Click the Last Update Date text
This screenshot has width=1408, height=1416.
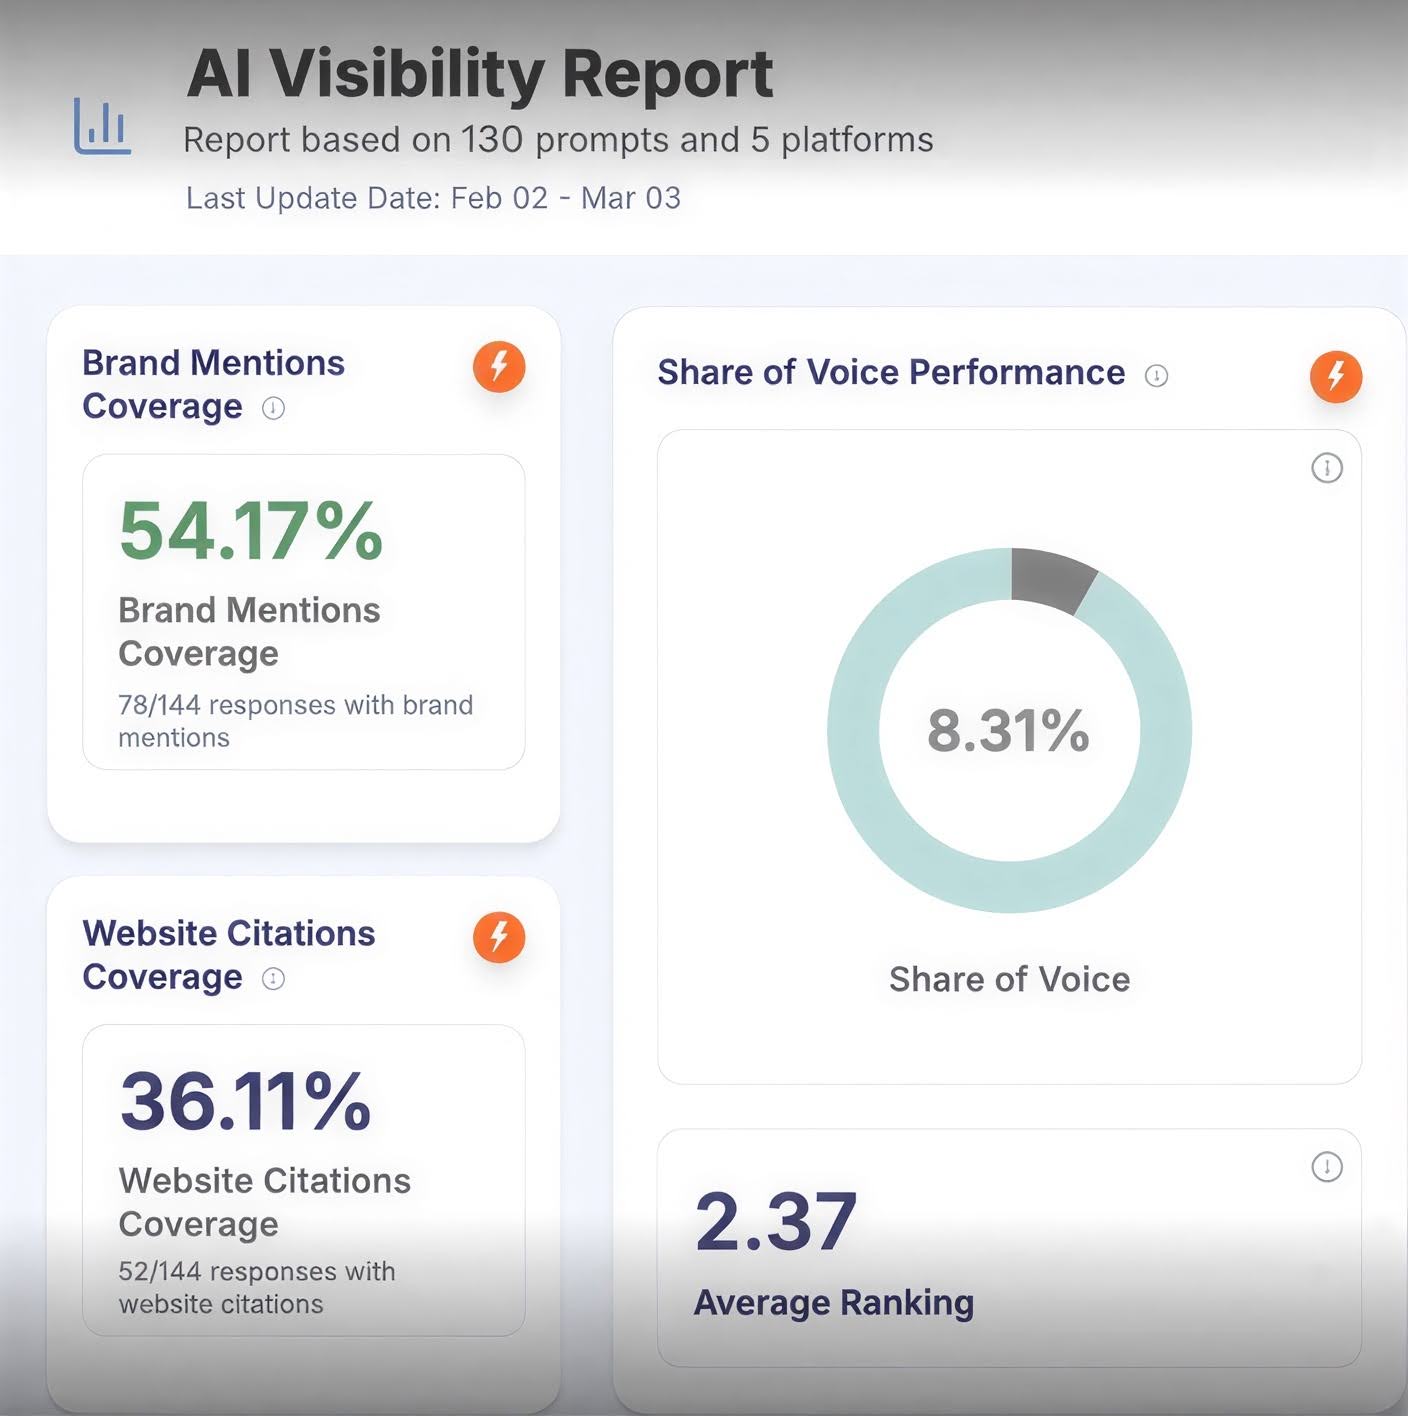(432, 198)
